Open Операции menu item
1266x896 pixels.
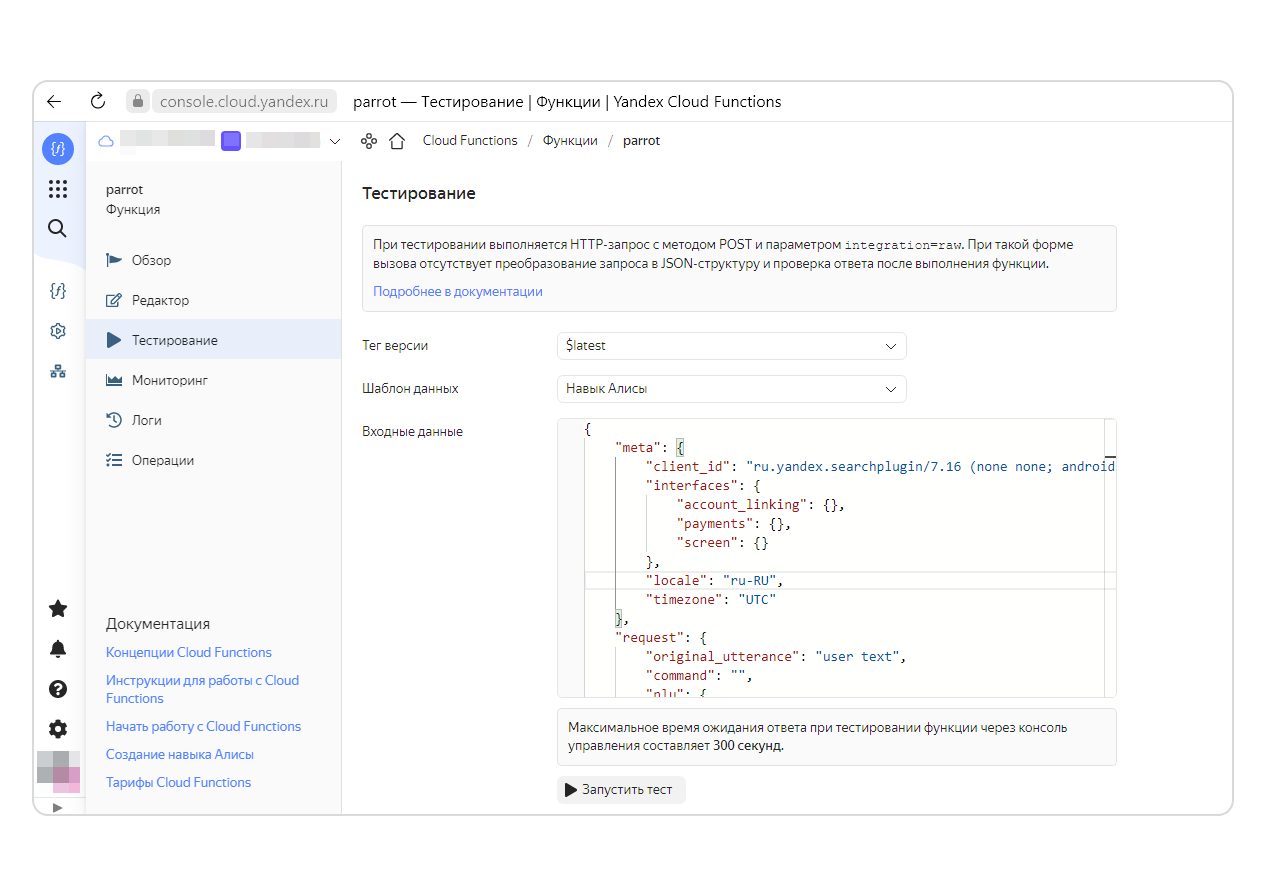point(213,460)
